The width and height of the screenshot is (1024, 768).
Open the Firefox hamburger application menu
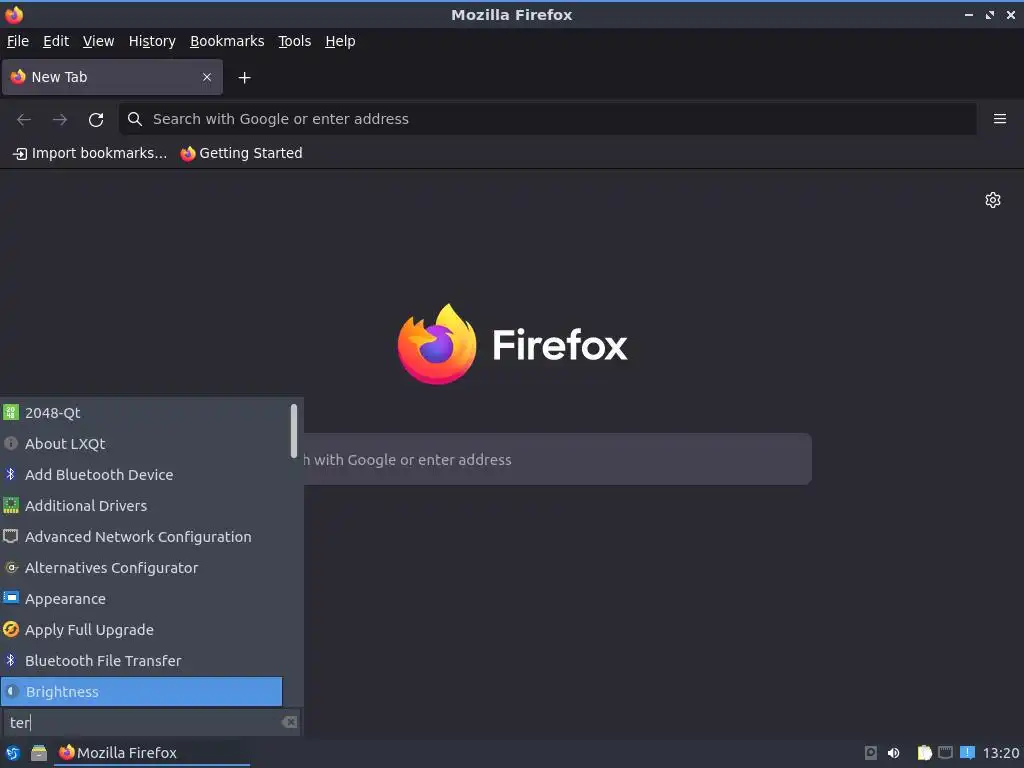tap(1000, 119)
